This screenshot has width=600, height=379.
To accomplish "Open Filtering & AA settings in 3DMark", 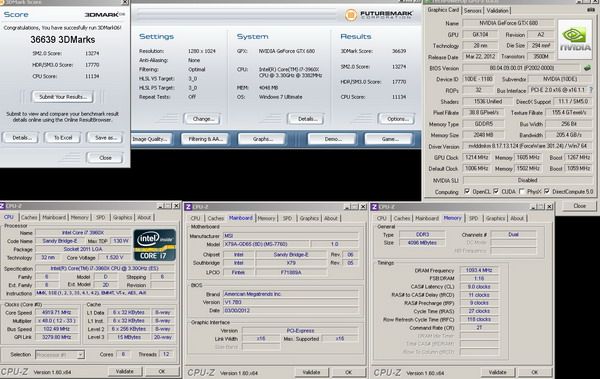I will point(205,139).
